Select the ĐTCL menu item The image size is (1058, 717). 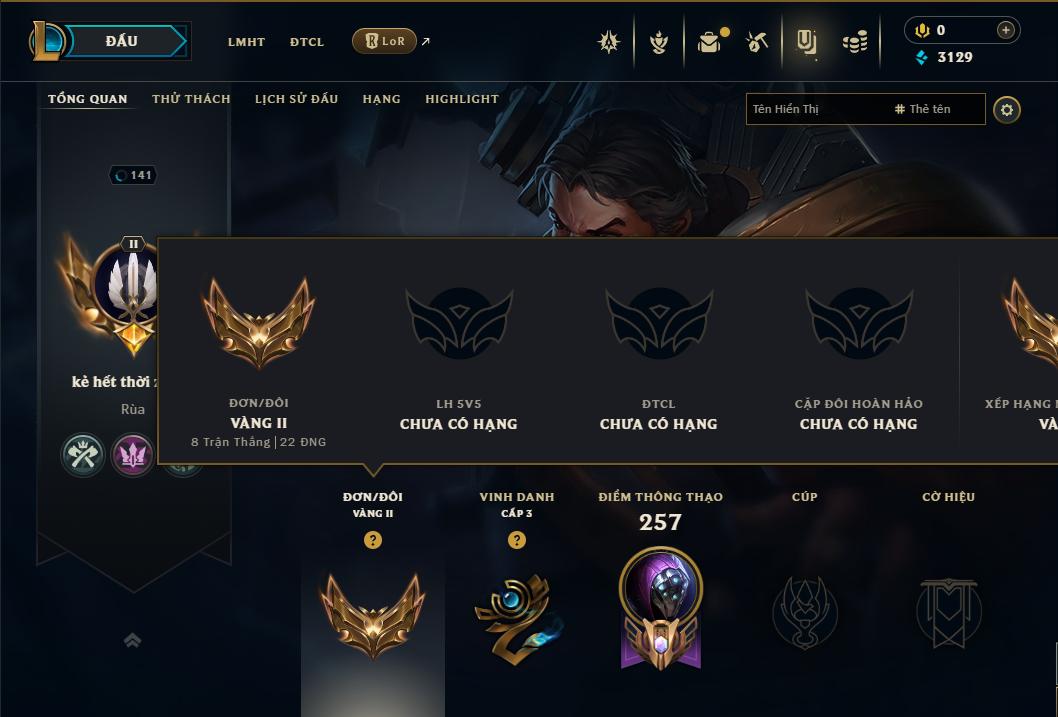(x=307, y=42)
